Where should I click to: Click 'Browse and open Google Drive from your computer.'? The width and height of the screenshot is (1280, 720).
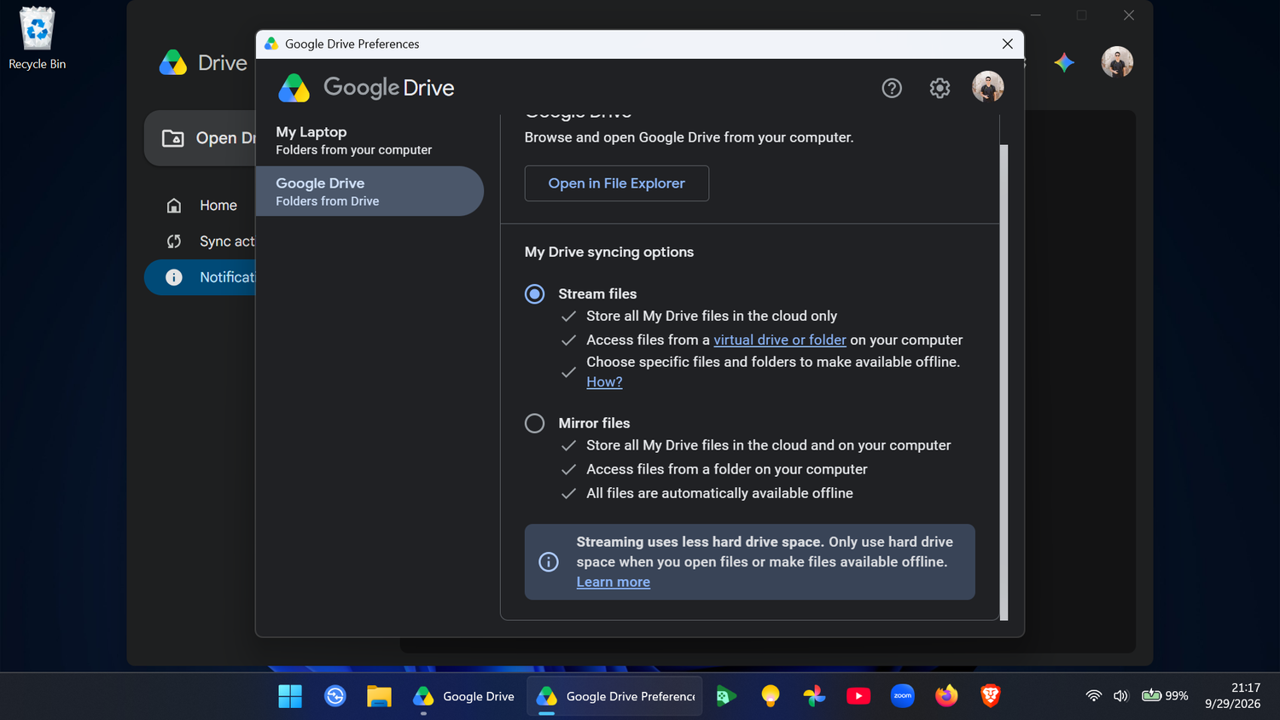689,138
